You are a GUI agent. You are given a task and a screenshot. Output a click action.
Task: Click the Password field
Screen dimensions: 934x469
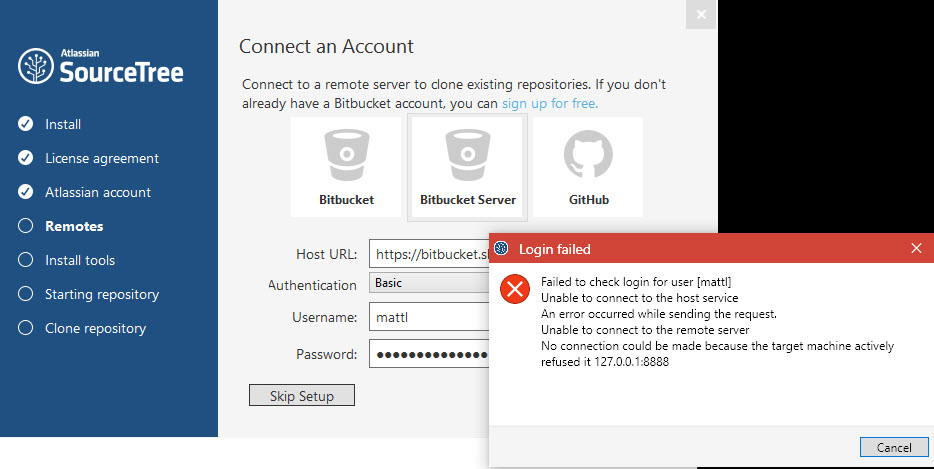tap(429, 354)
